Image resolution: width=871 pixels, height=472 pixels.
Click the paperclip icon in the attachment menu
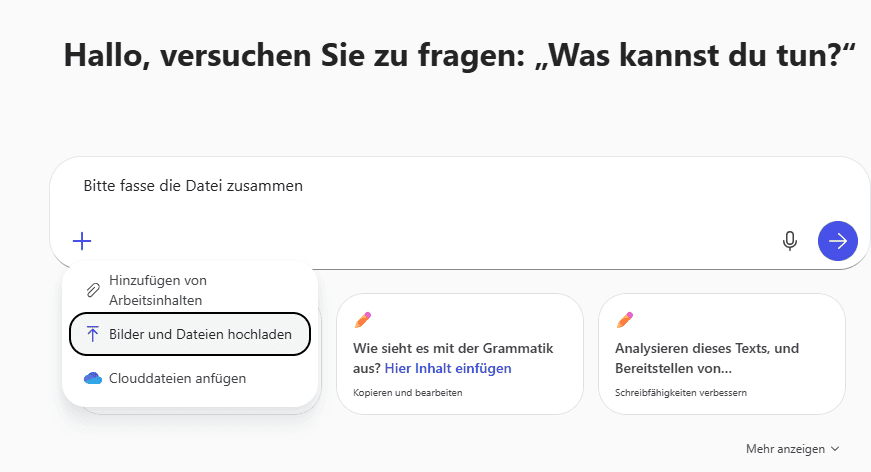[92, 289]
